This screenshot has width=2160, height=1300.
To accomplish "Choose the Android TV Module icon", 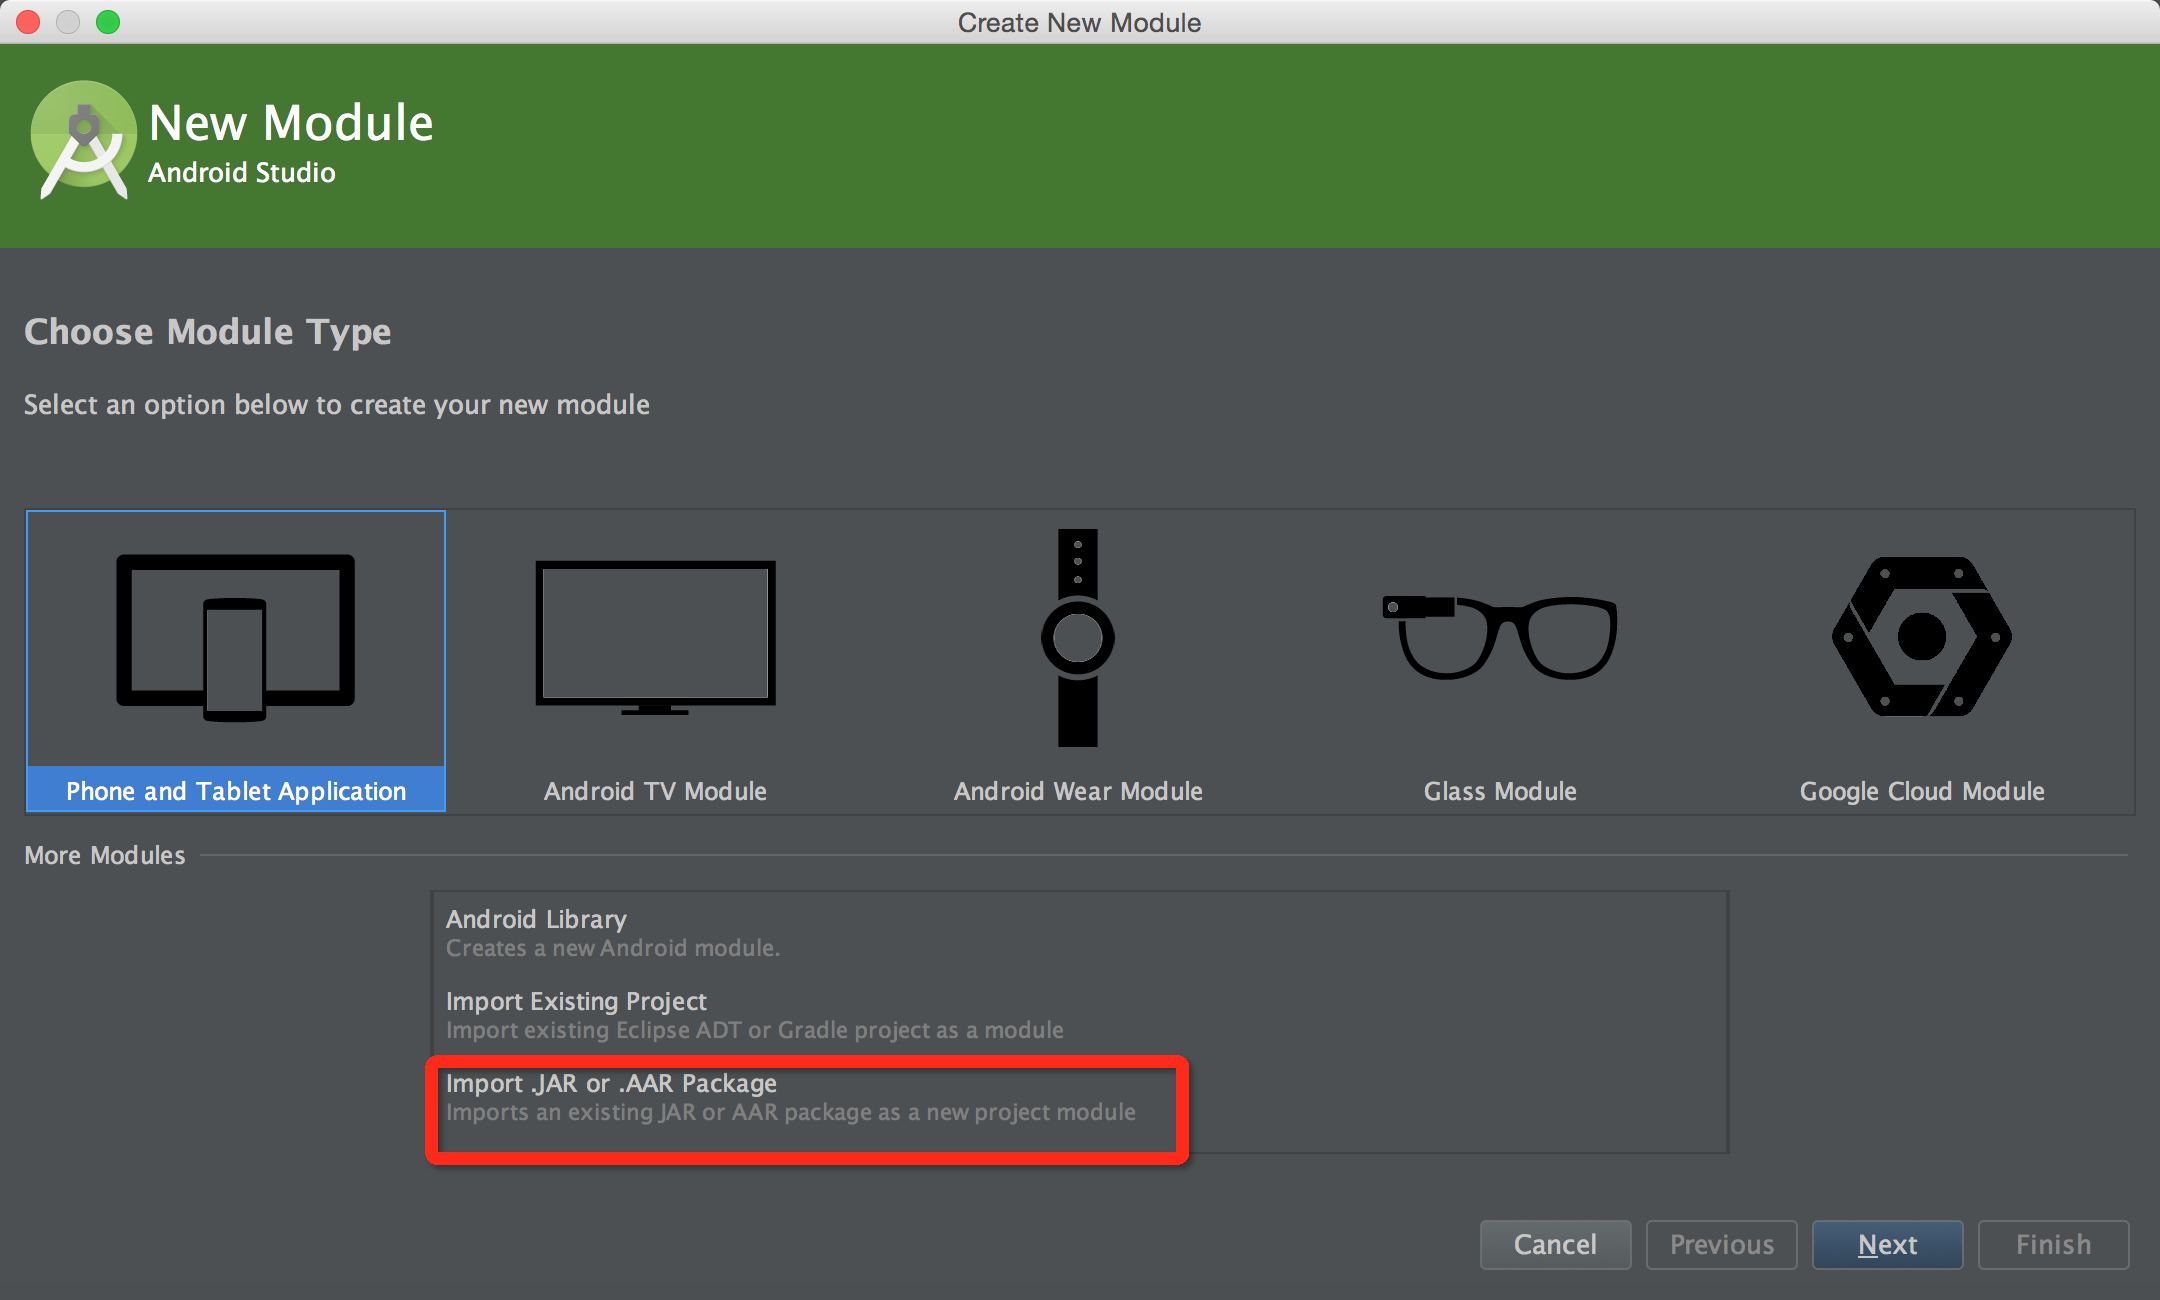I will (656, 638).
